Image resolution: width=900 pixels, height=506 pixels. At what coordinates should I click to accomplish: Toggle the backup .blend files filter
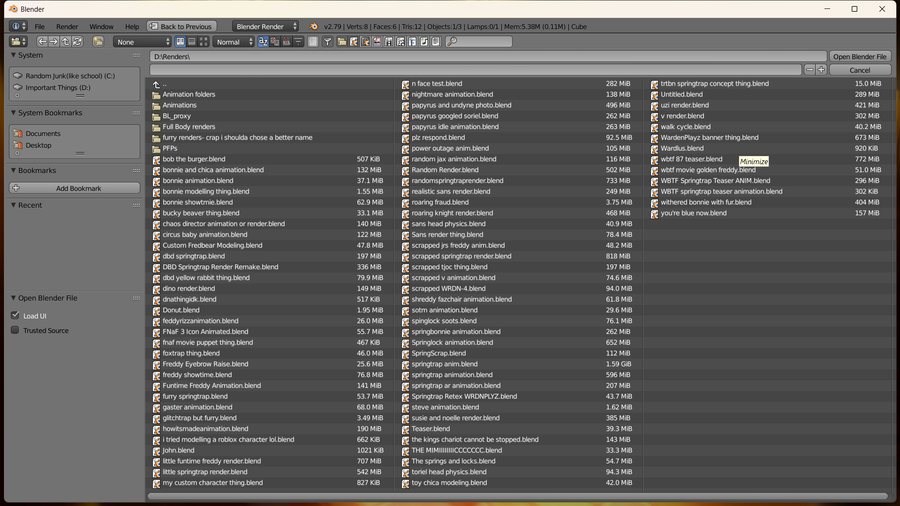tap(365, 42)
